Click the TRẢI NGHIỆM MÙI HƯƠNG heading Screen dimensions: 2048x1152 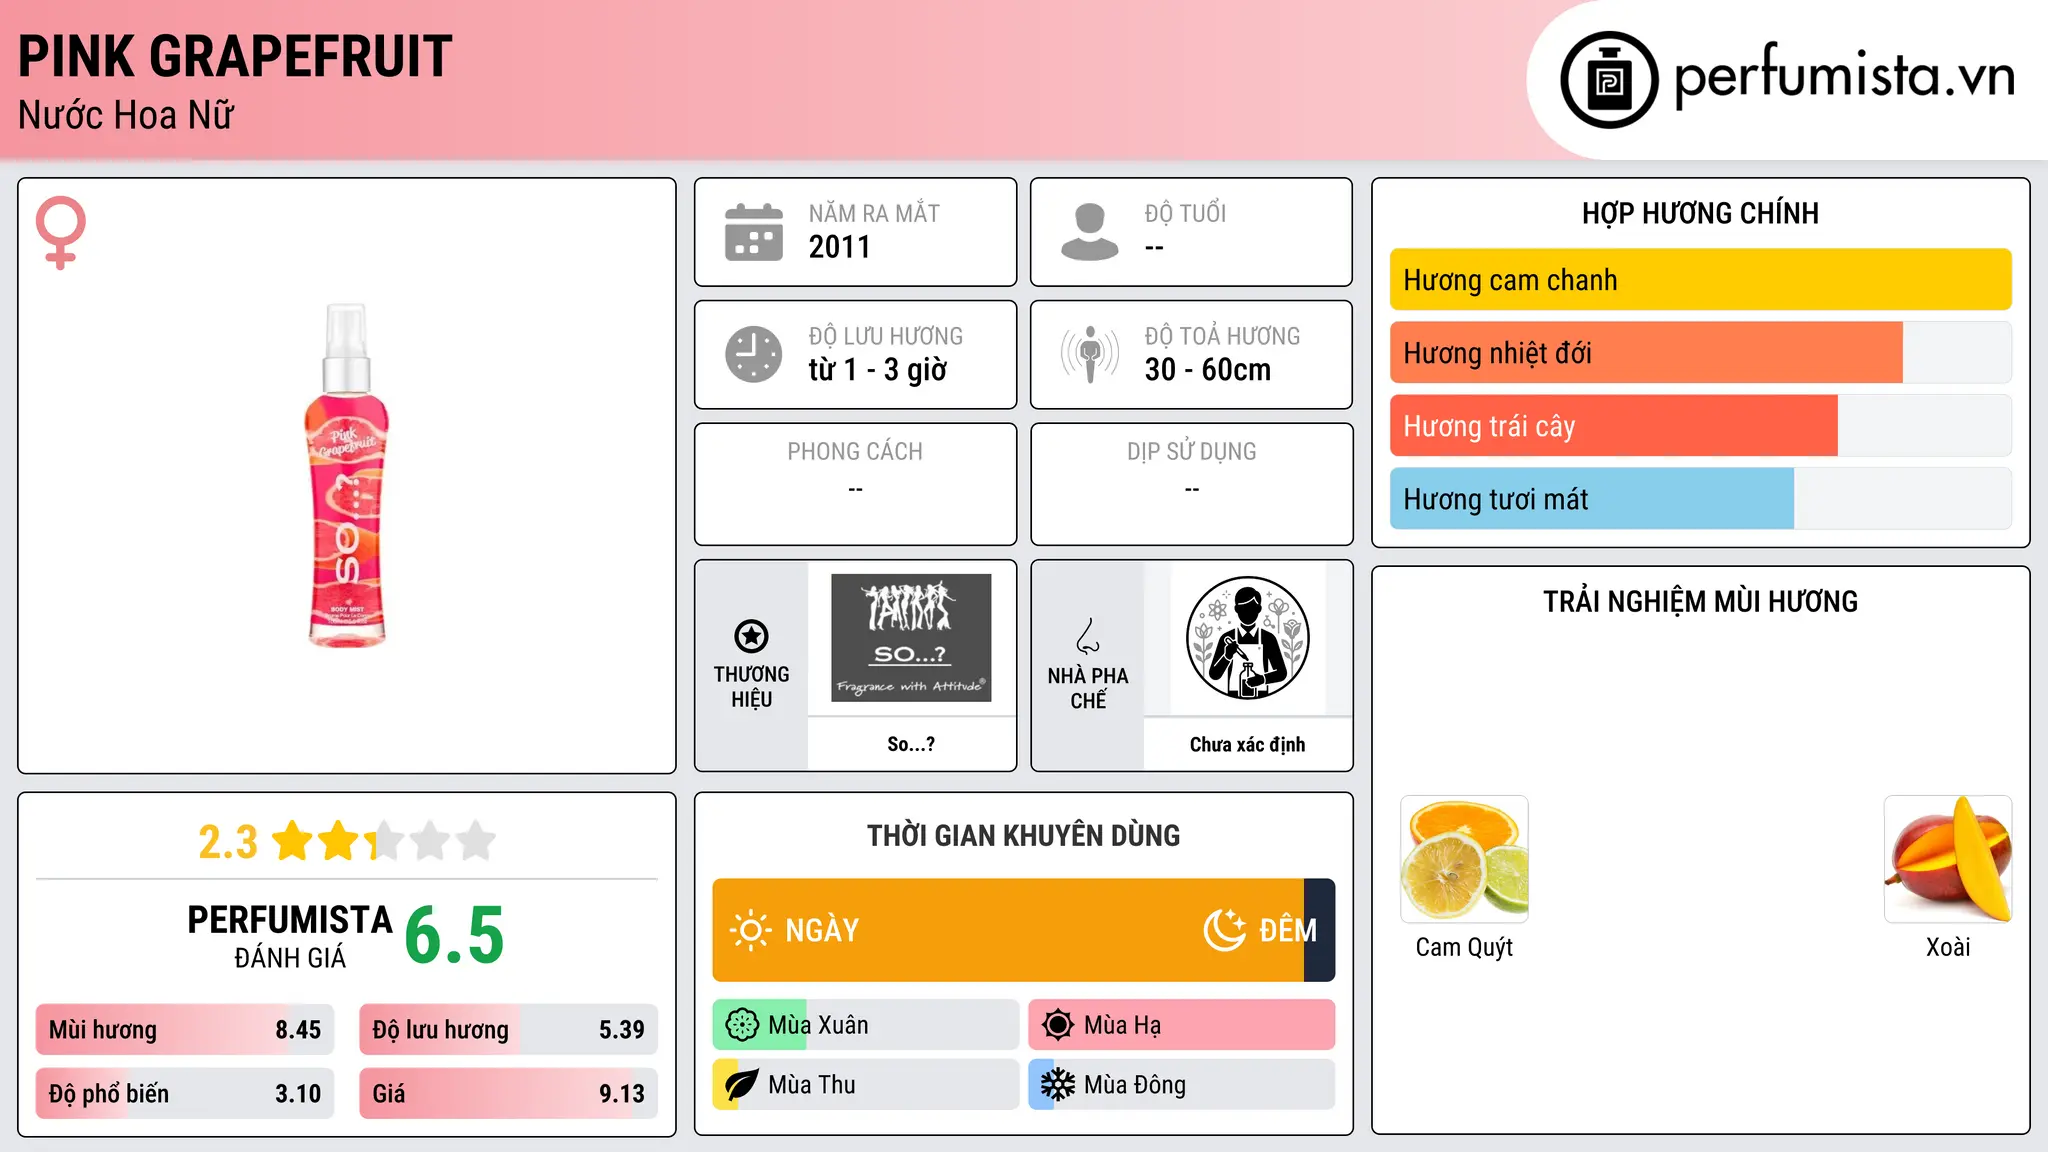pyautogui.click(x=1700, y=601)
